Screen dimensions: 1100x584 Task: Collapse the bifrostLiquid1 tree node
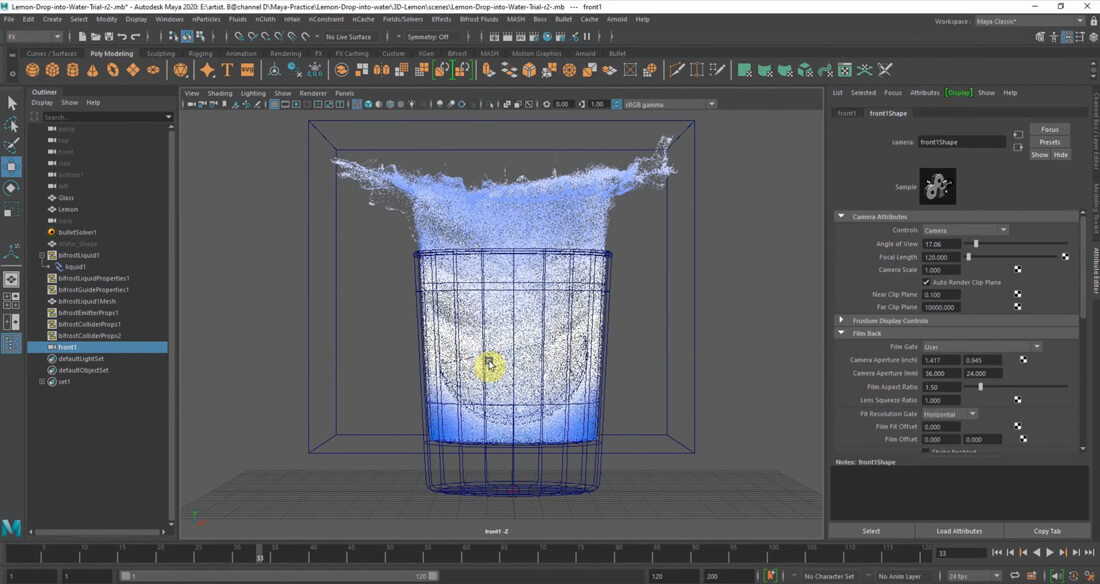pos(41,256)
